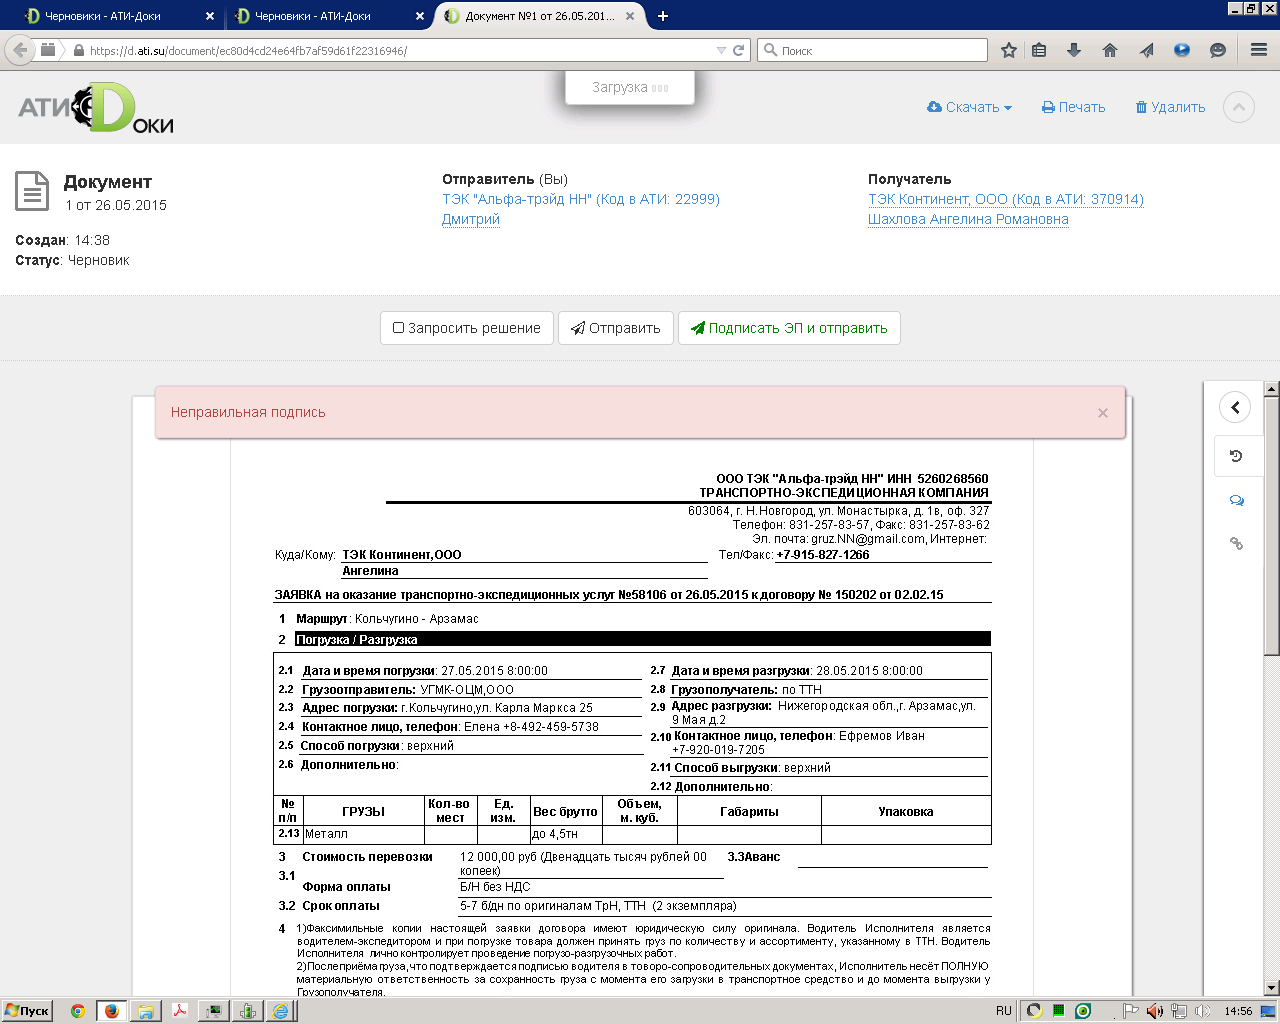Open the URL history dropdown arrow

coord(721,50)
